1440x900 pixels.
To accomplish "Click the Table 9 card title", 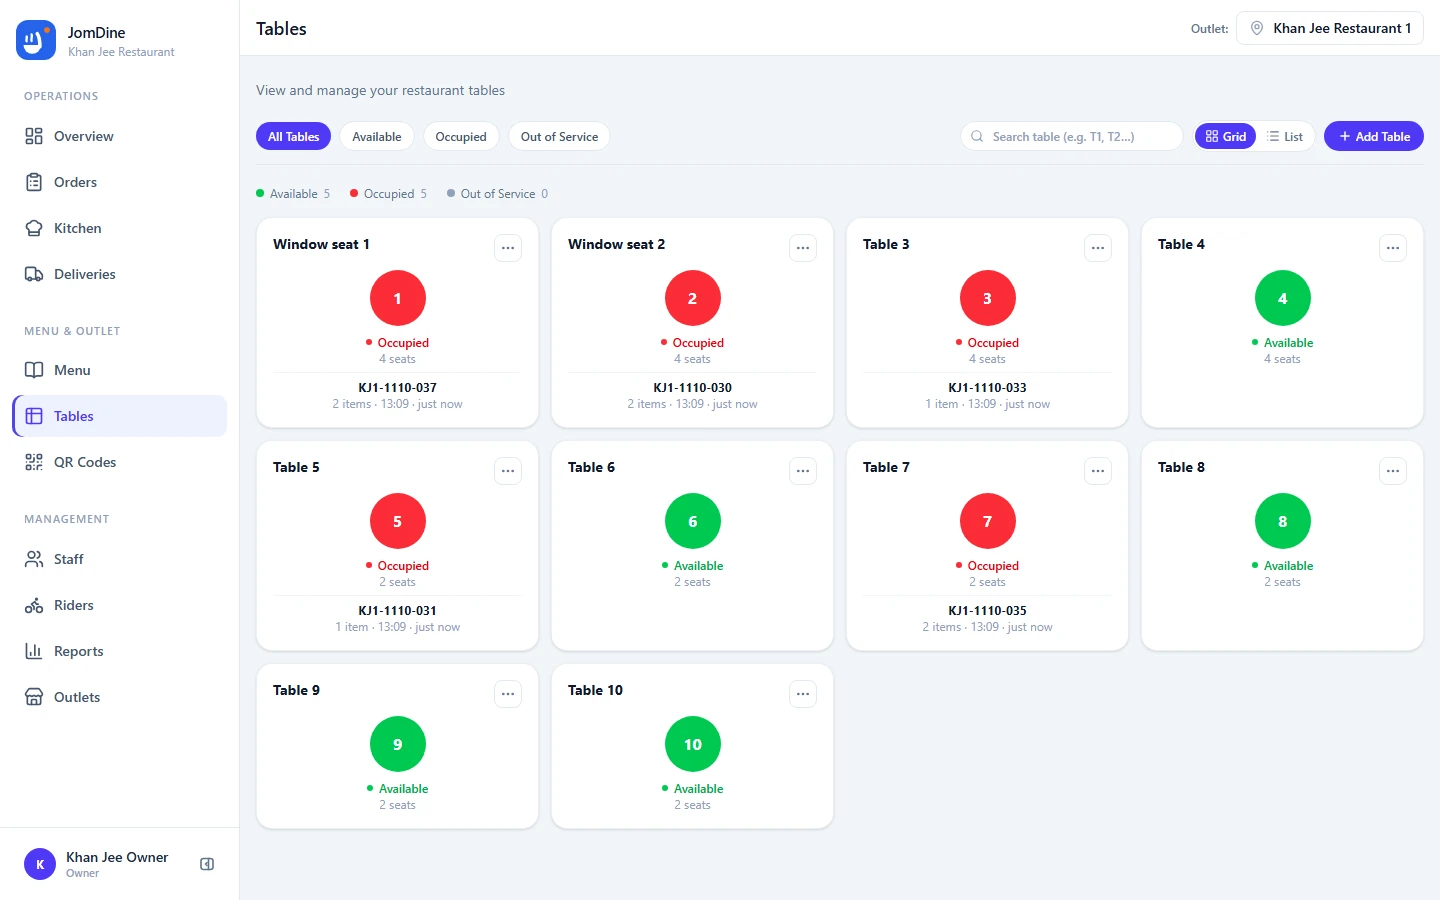I will [296, 690].
